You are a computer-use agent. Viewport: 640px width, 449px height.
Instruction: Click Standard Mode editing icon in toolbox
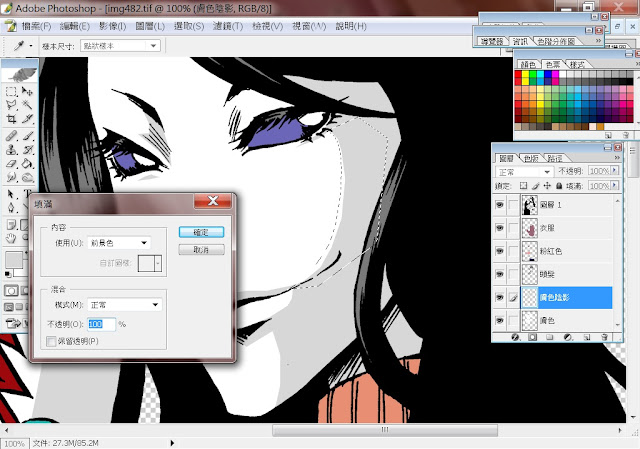11,291
